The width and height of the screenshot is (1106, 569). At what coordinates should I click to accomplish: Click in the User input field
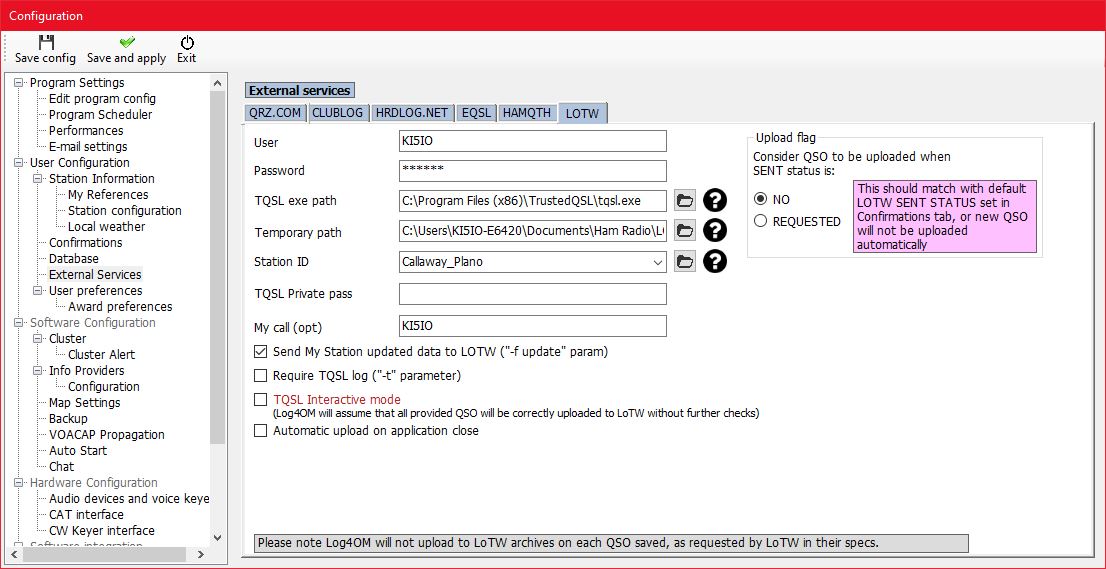point(533,141)
